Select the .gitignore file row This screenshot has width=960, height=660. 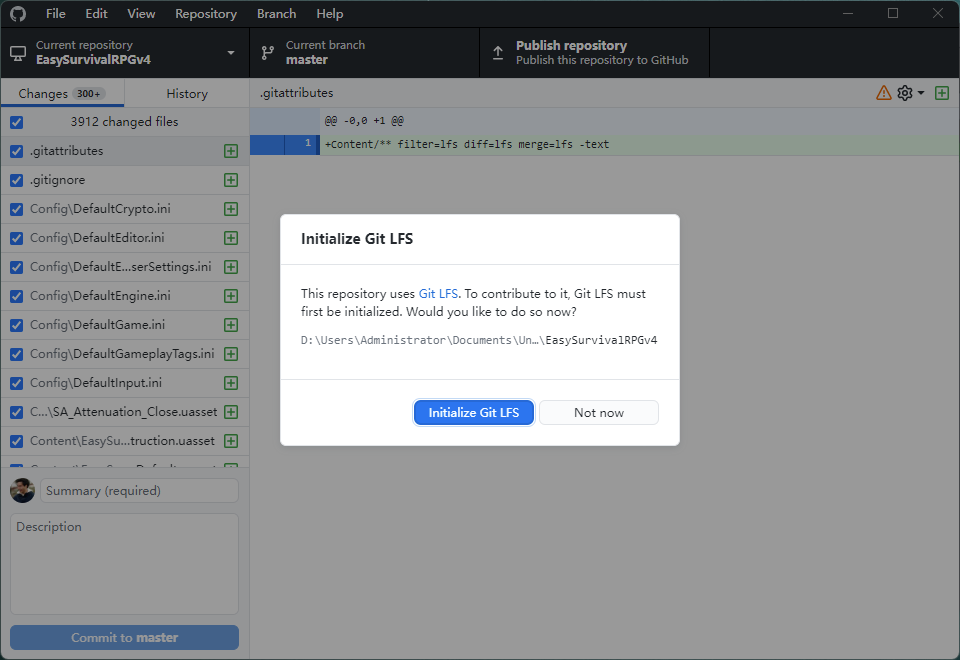coord(125,180)
